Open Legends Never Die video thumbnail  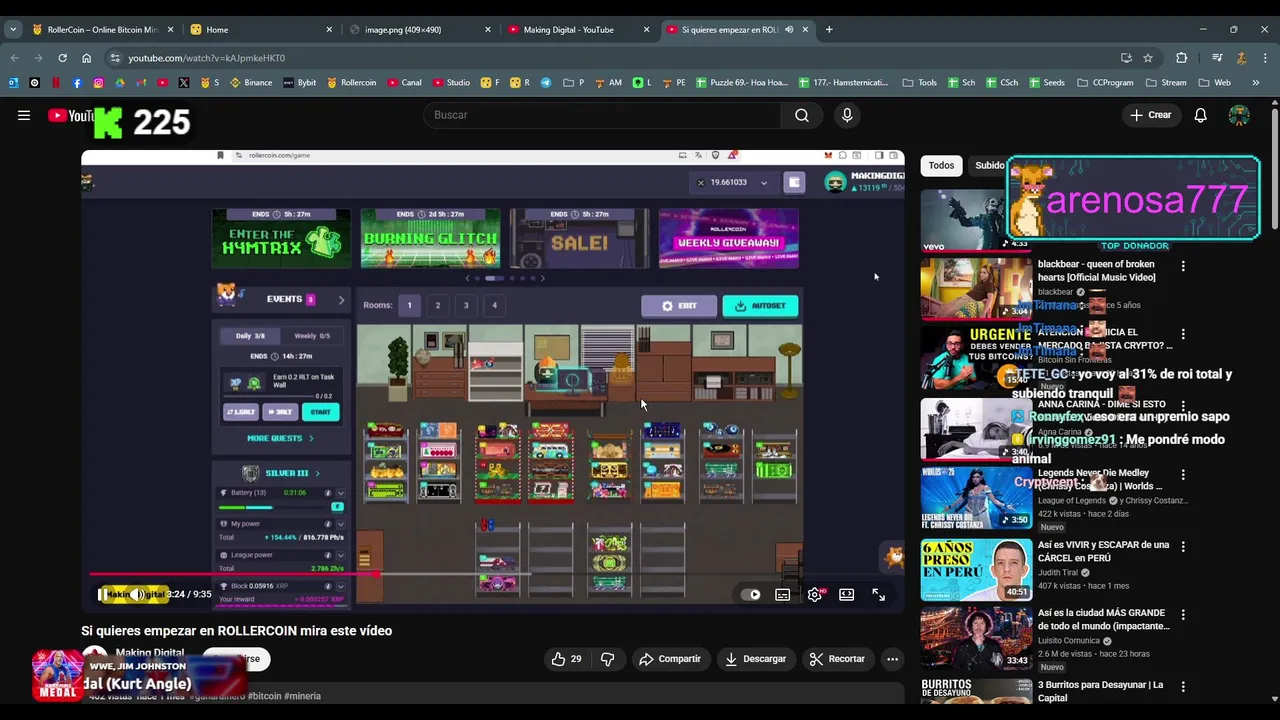(x=976, y=498)
